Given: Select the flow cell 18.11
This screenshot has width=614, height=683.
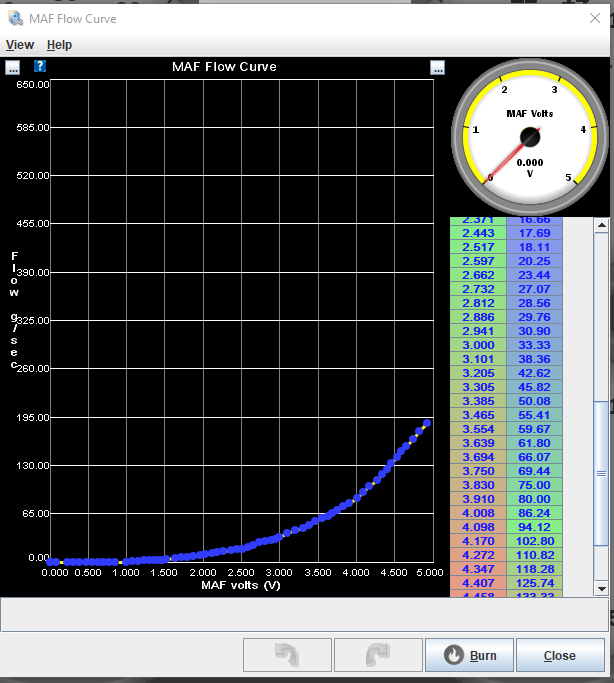Looking at the screenshot, I should 534,247.
